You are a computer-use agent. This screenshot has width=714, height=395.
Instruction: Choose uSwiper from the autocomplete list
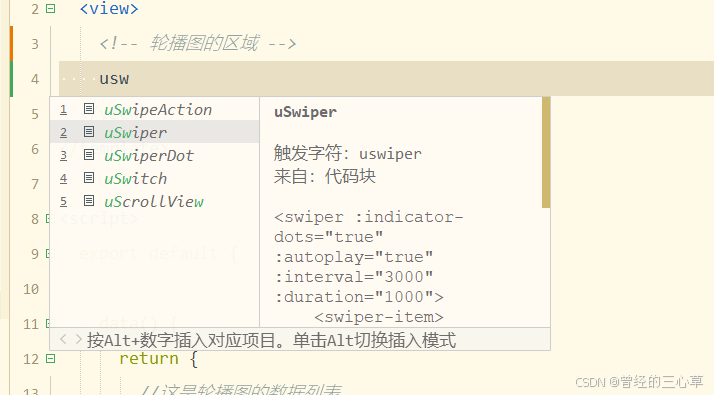[154, 132]
